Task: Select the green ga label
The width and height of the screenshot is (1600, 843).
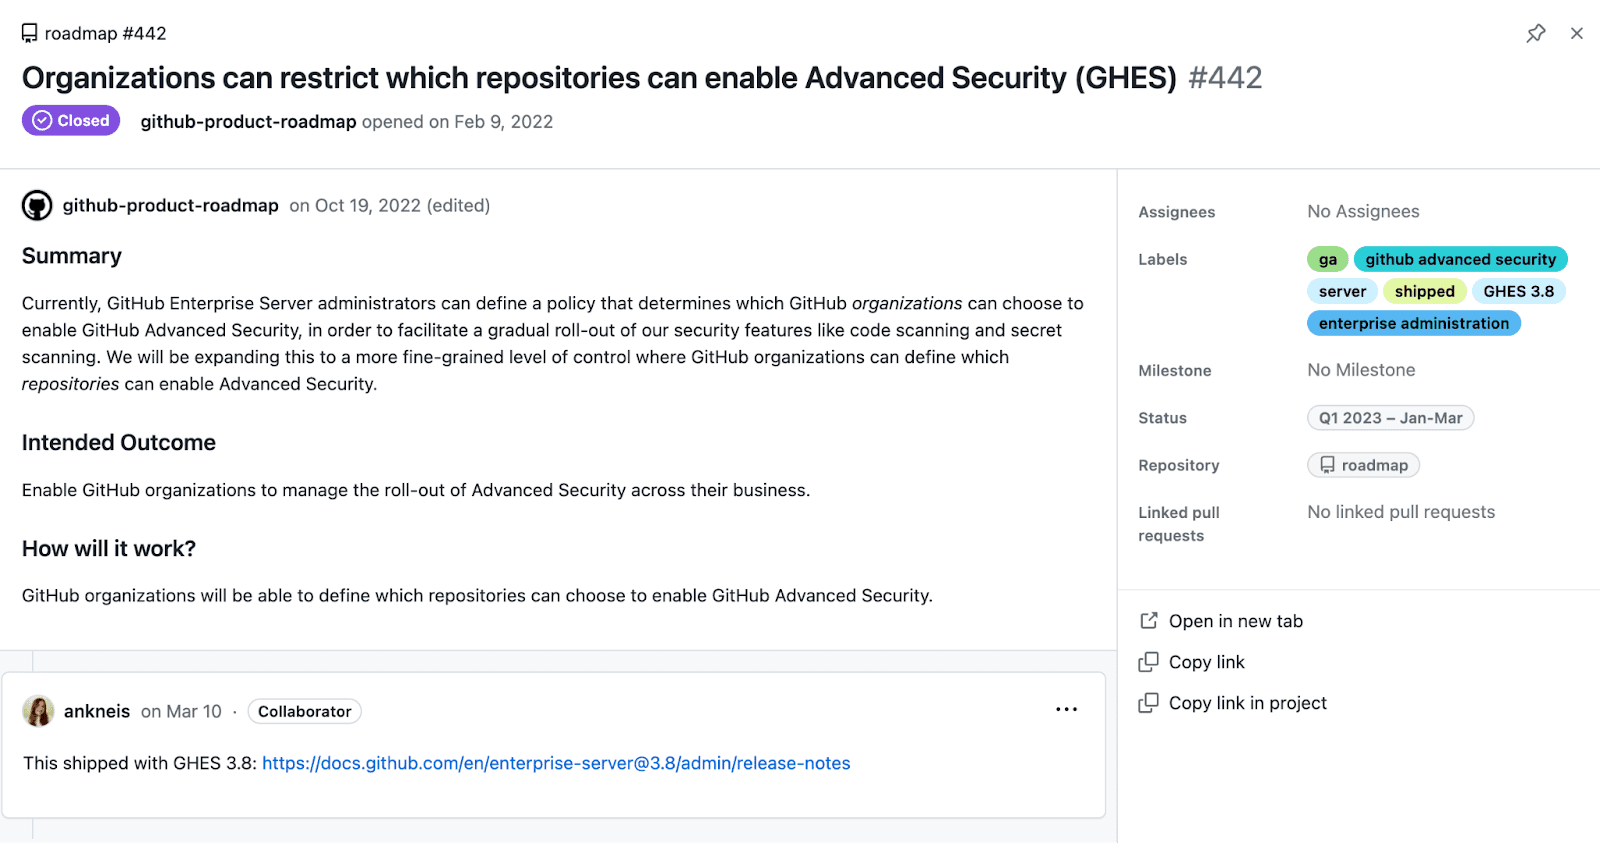Action: tap(1327, 258)
